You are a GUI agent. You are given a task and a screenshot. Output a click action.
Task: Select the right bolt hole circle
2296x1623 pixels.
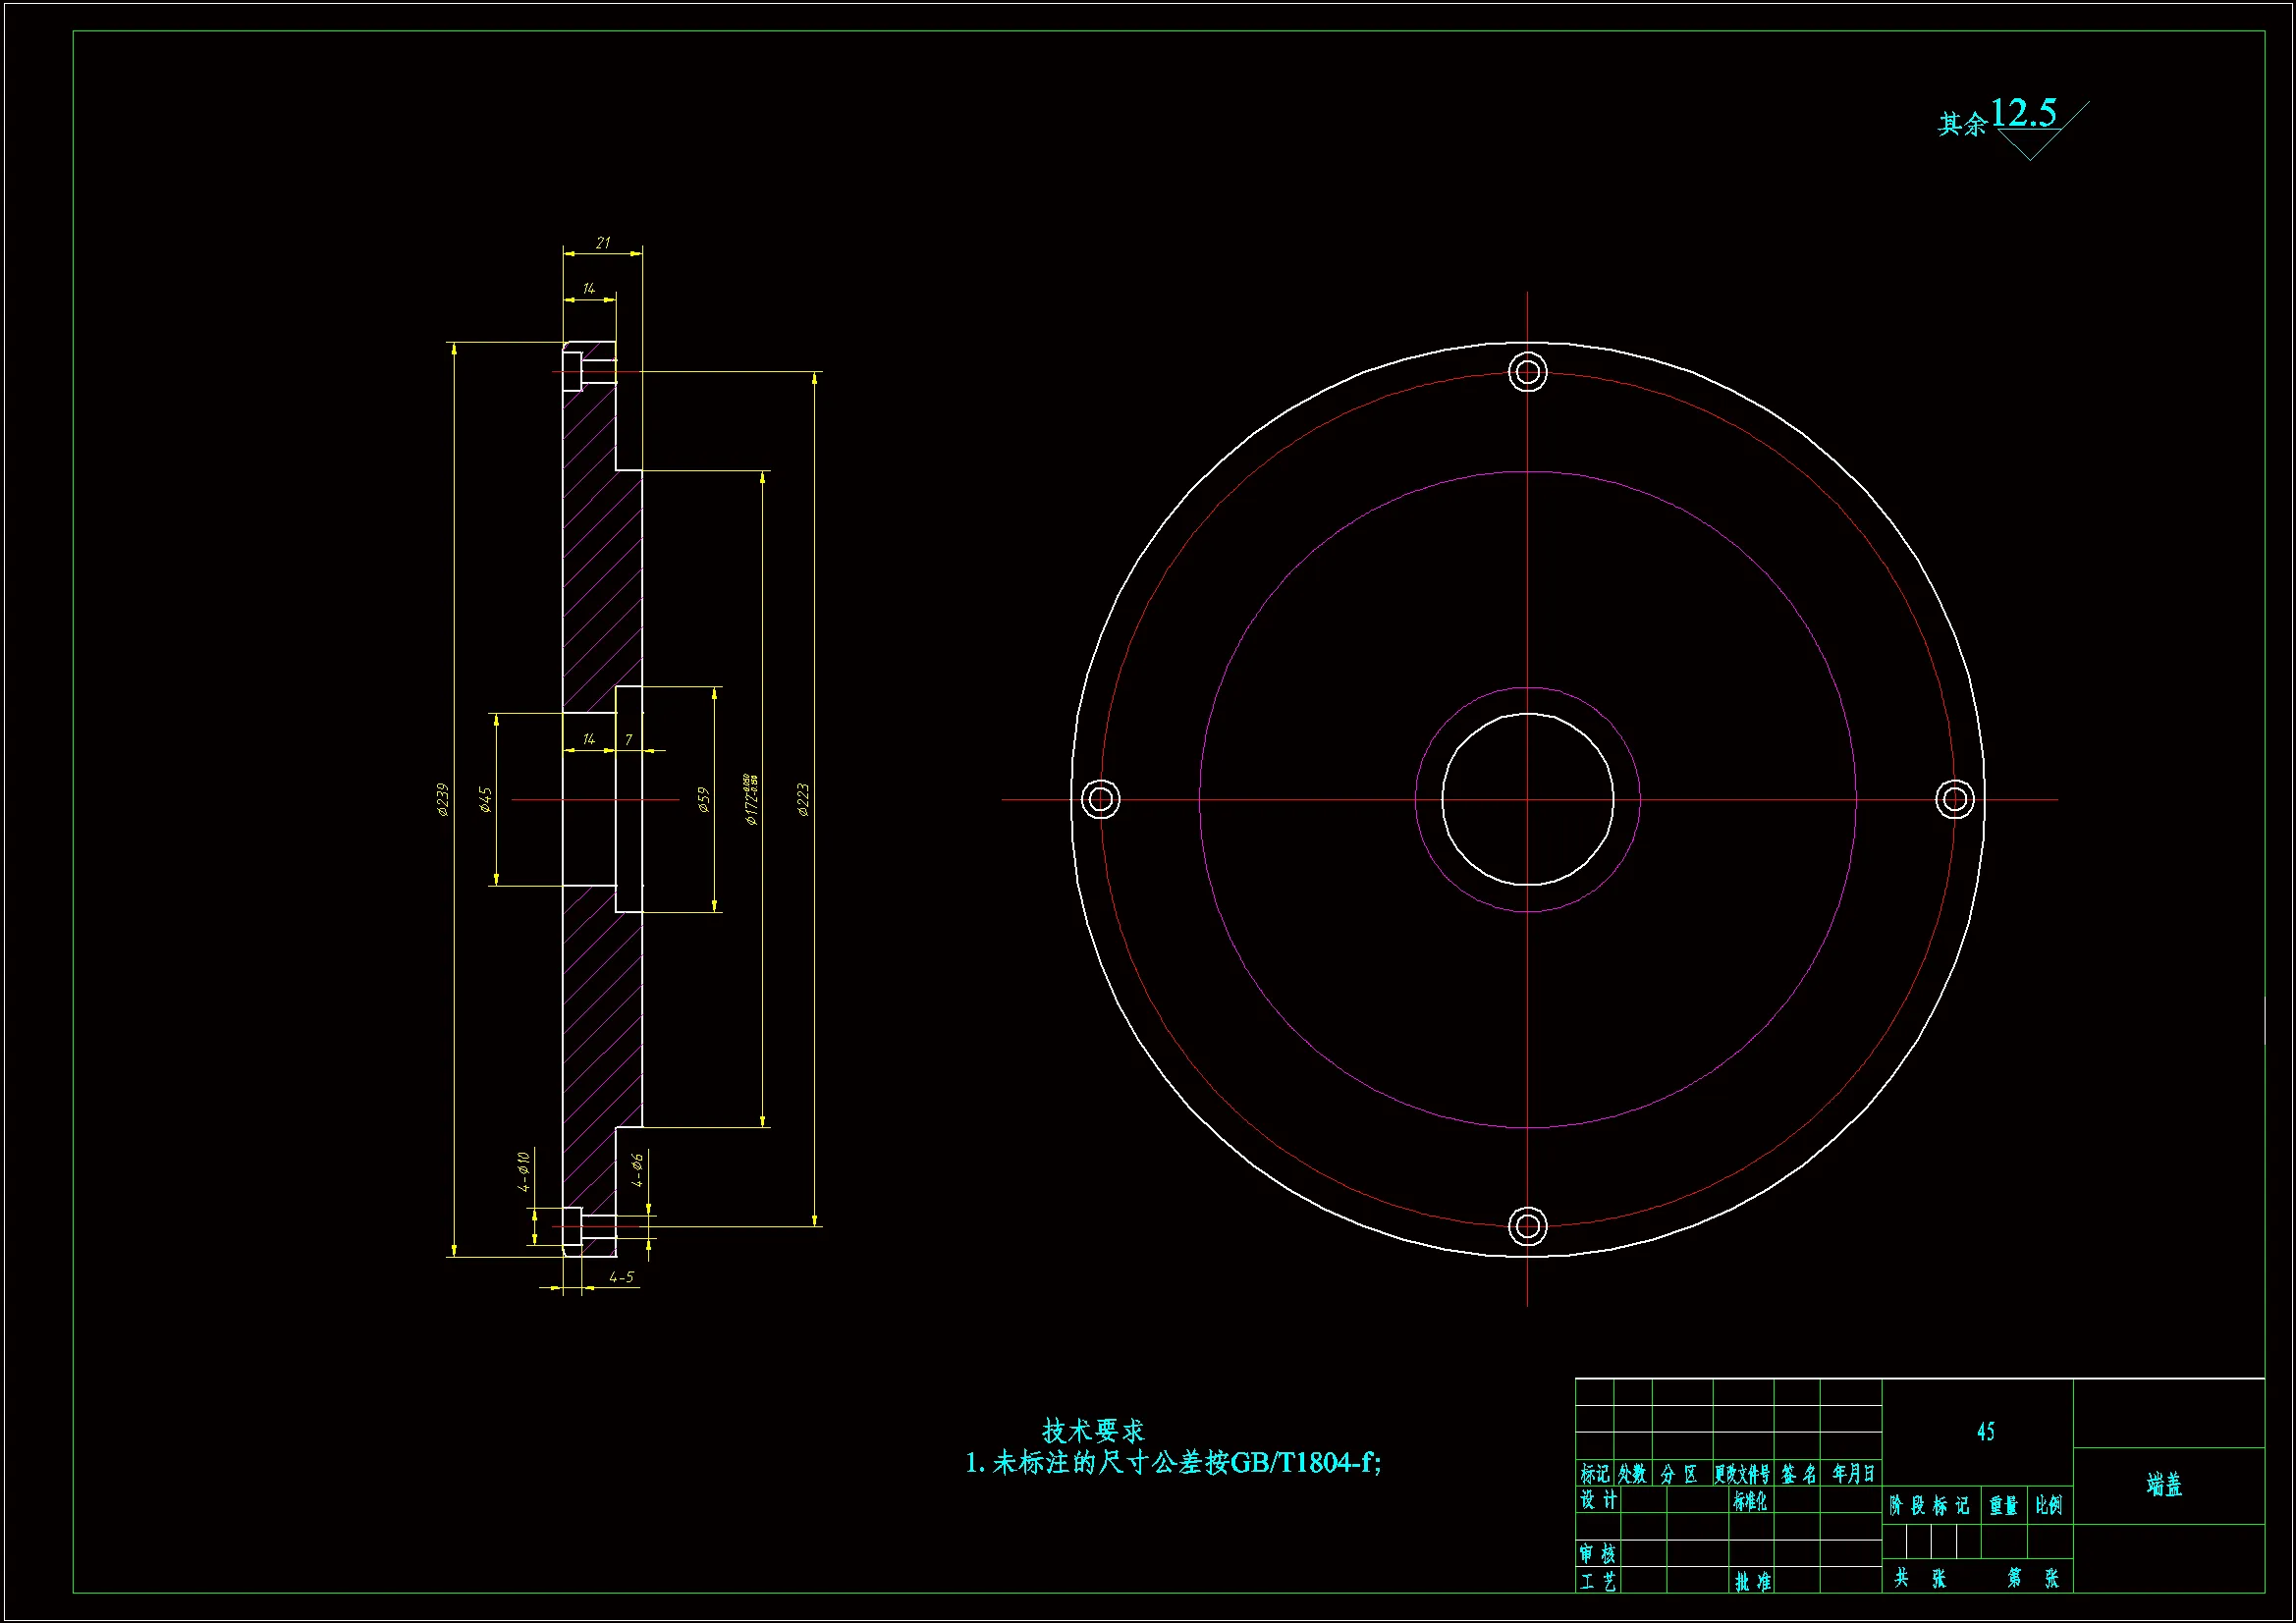pos(1954,799)
